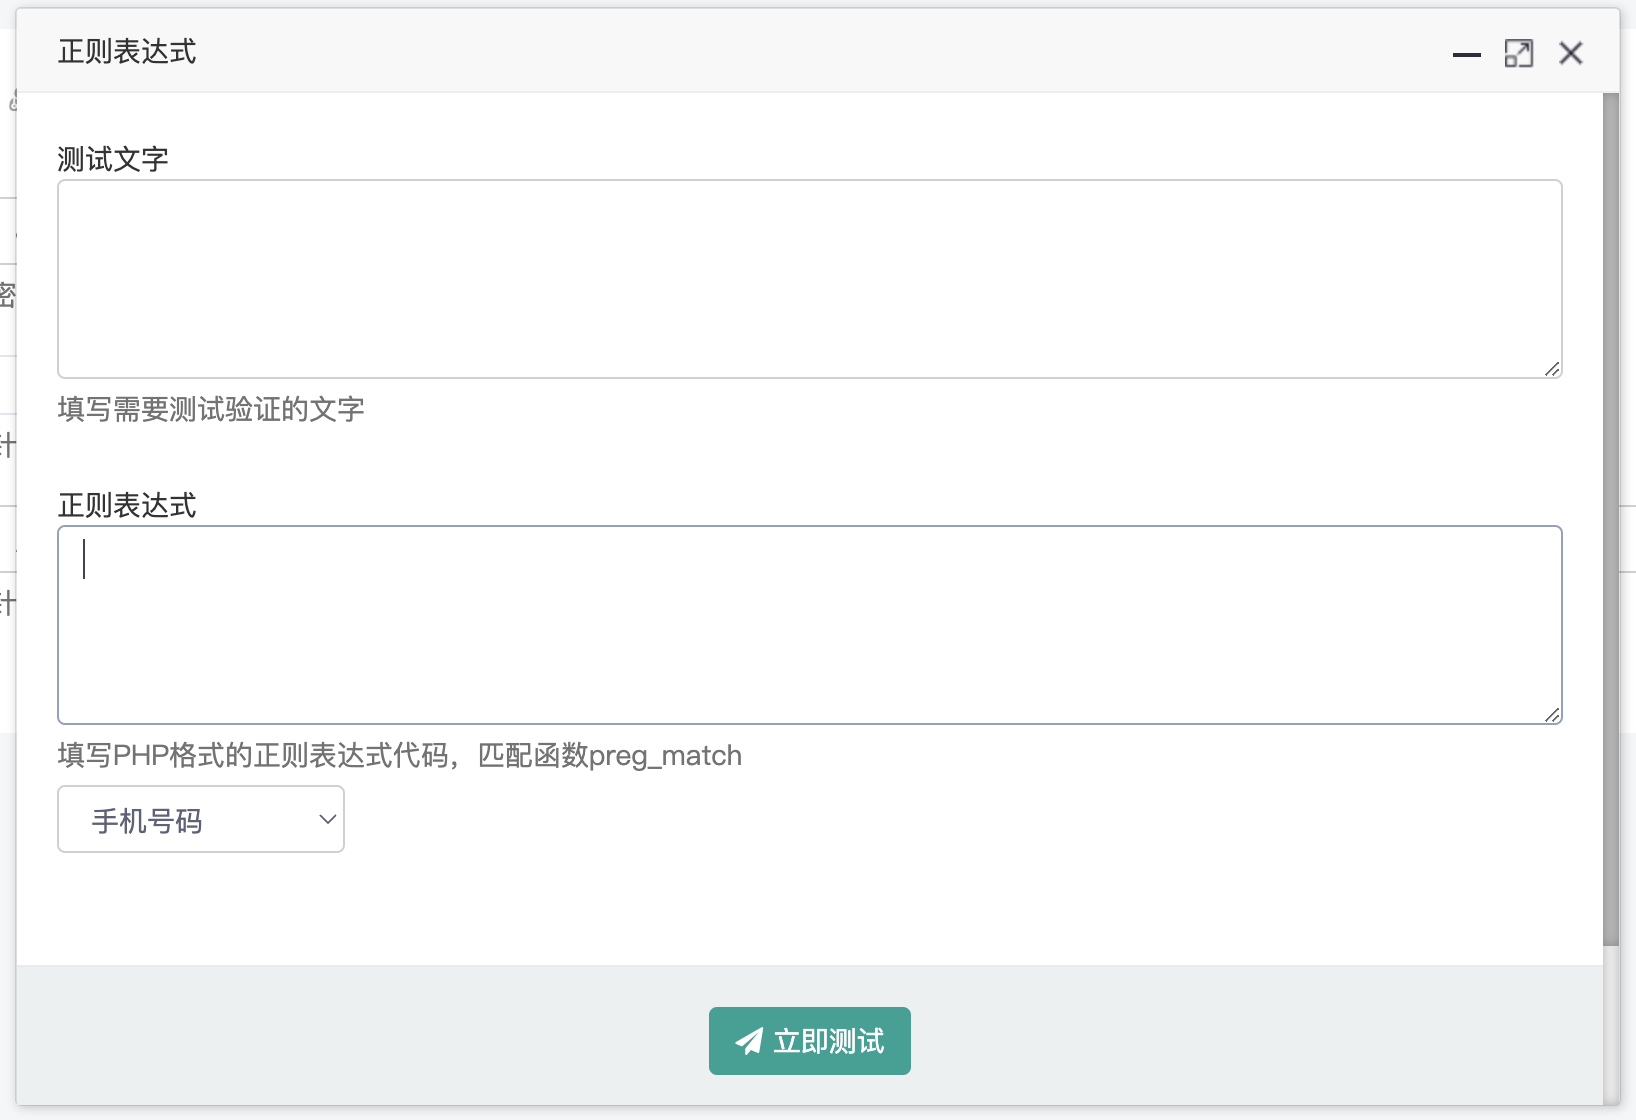Click the 测试文字 textarea resize handle
This screenshot has width=1636, height=1120.
coord(1552,369)
